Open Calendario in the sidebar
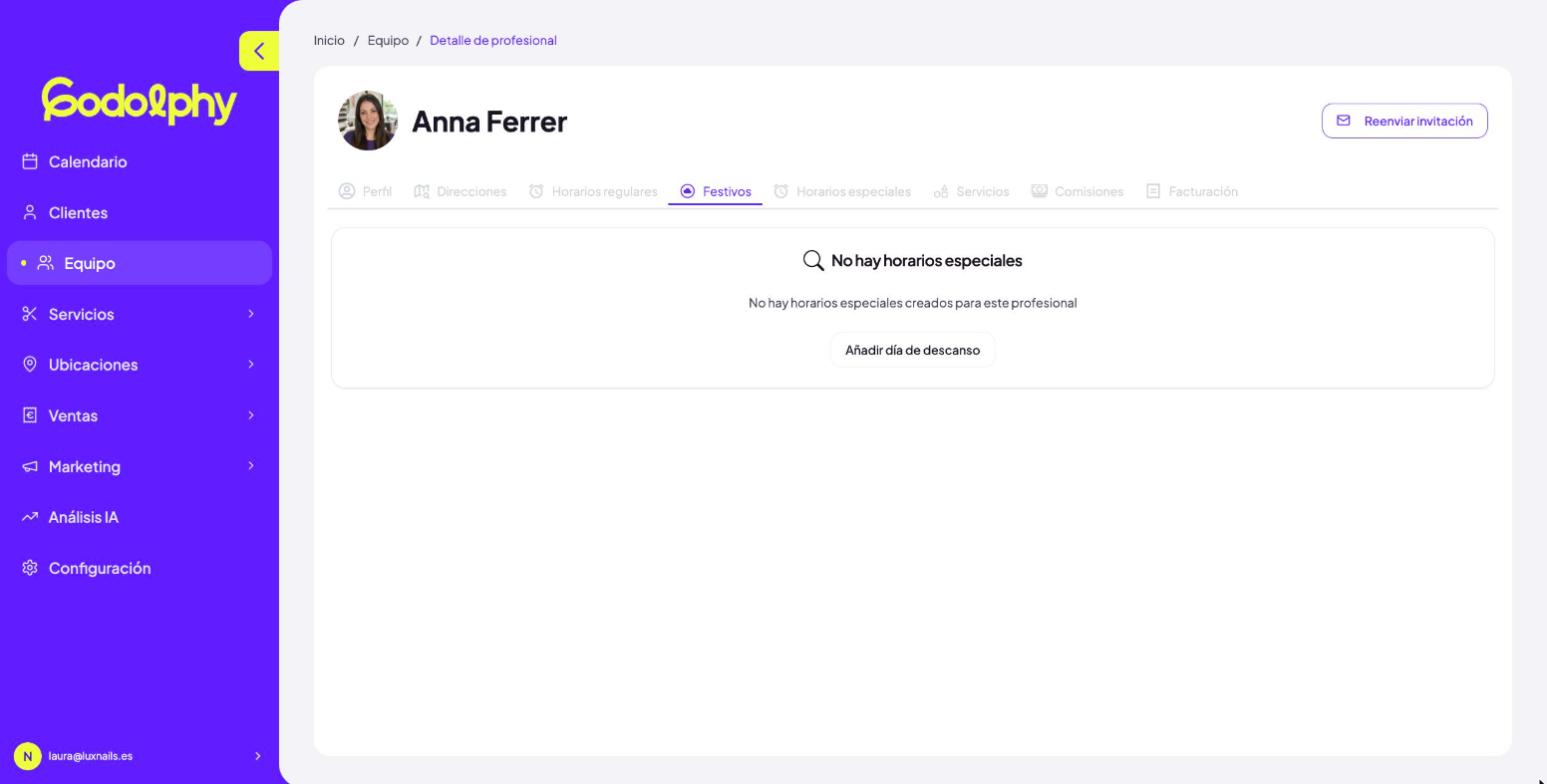This screenshot has width=1547, height=784. (x=139, y=162)
